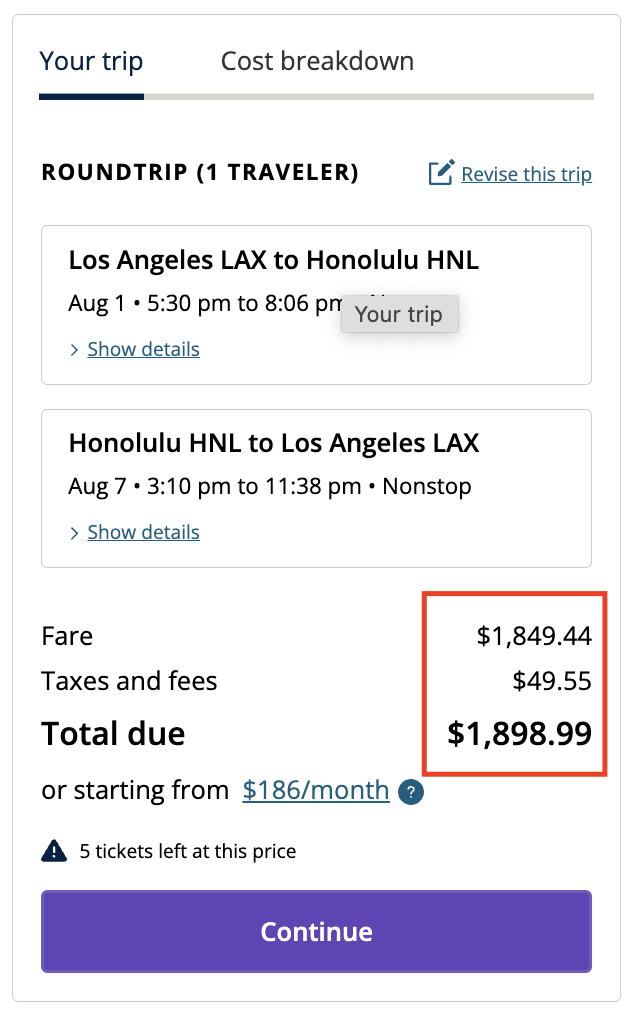Switch to the Cost breakdown tab

[x=317, y=61]
